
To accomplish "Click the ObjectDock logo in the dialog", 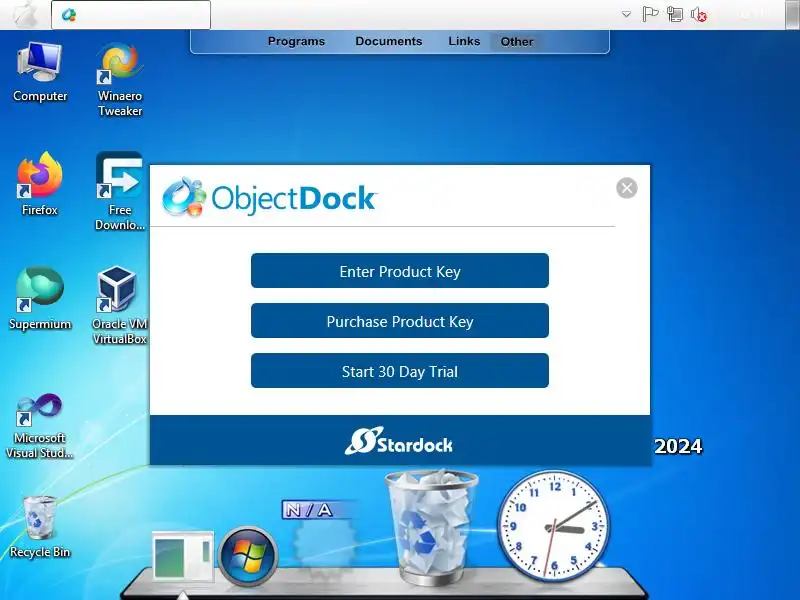I will [269, 197].
